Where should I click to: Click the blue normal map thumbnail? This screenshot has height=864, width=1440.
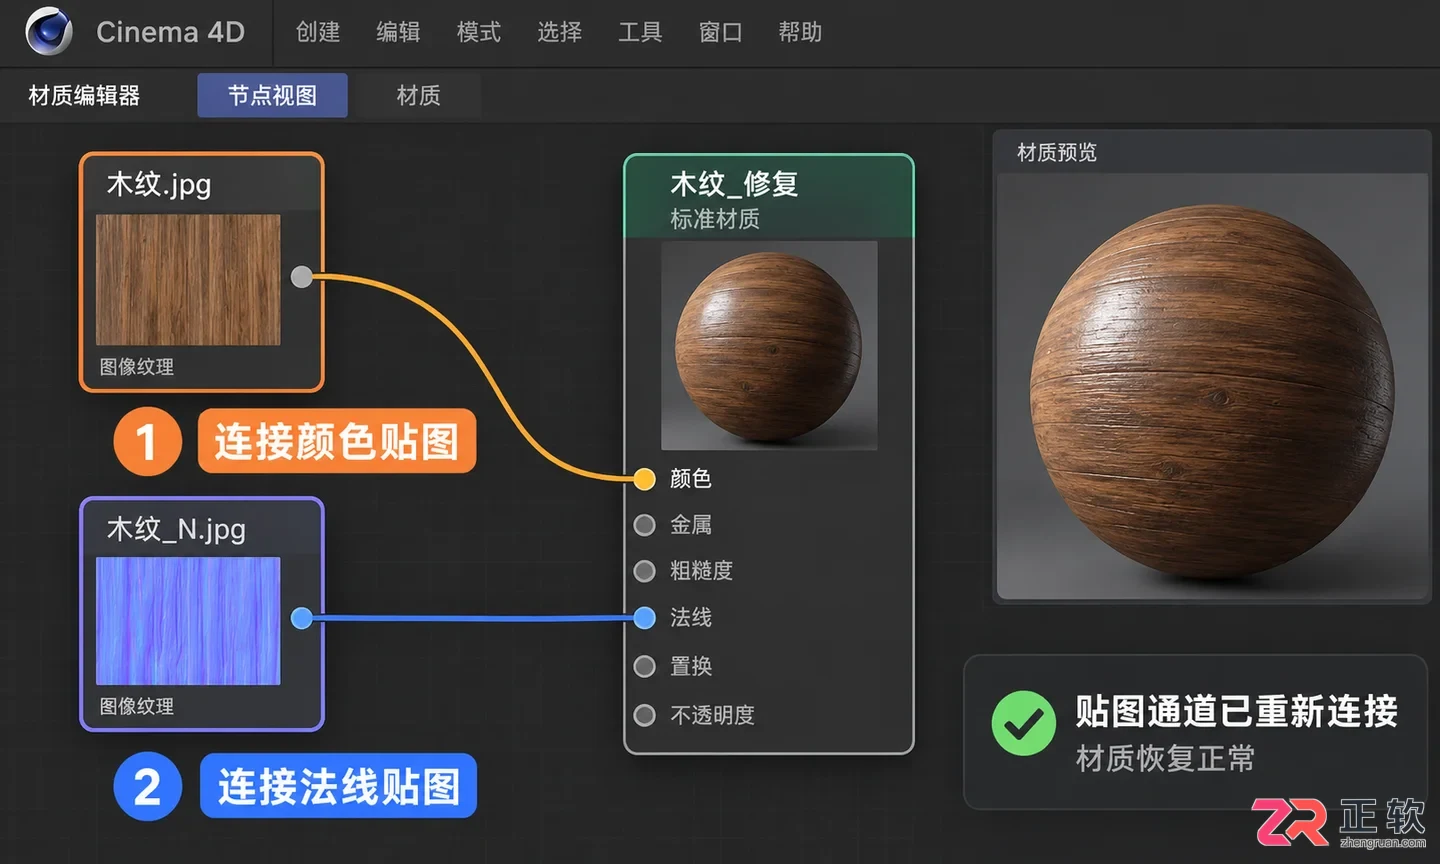(188, 621)
